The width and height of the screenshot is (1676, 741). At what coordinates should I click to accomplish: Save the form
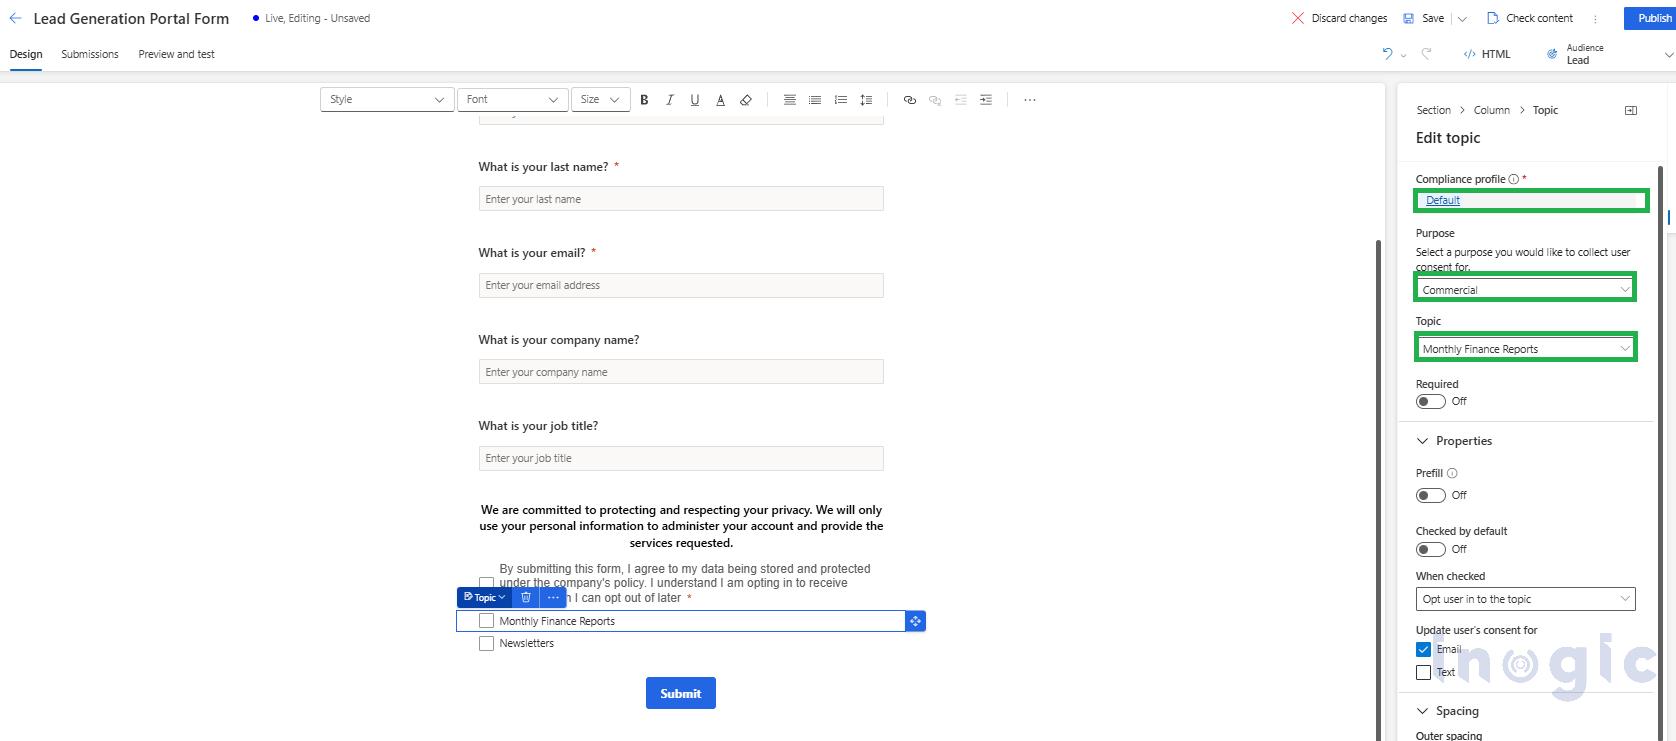click(1423, 18)
